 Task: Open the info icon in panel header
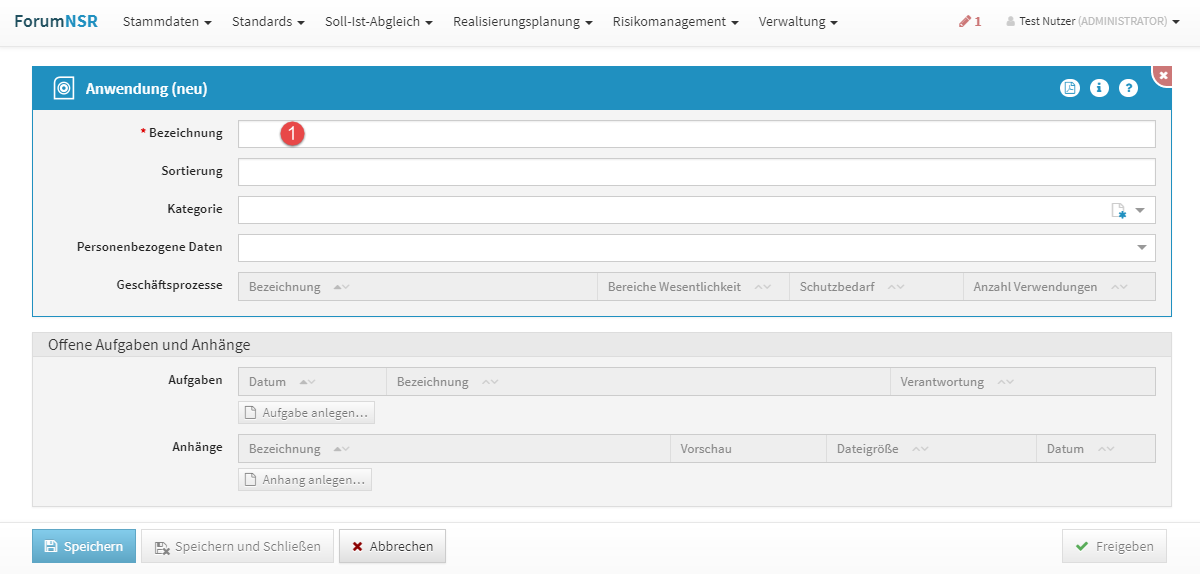1099,88
